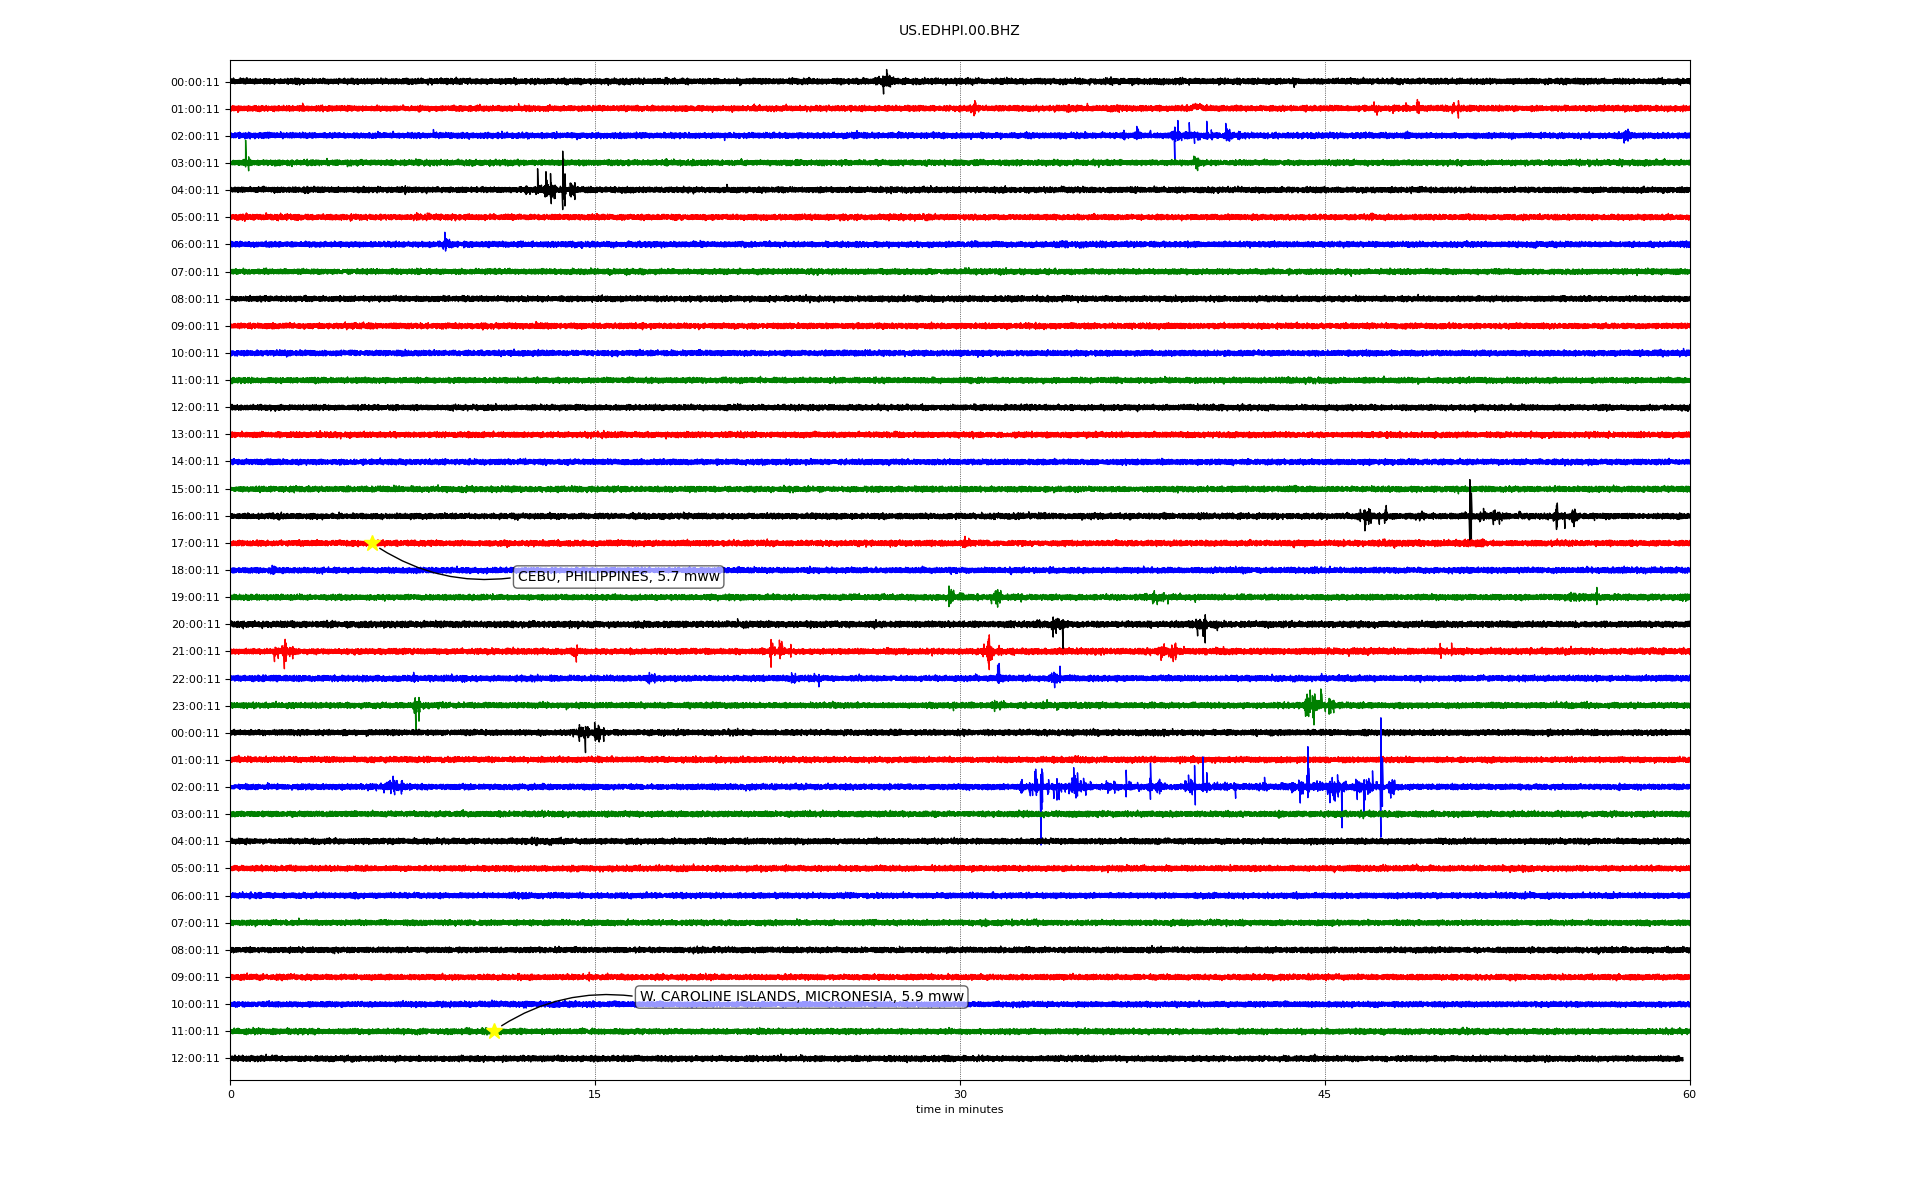1920x1200 pixels.
Task: Click the 16:00:11 time label
Action: (195, 516)
